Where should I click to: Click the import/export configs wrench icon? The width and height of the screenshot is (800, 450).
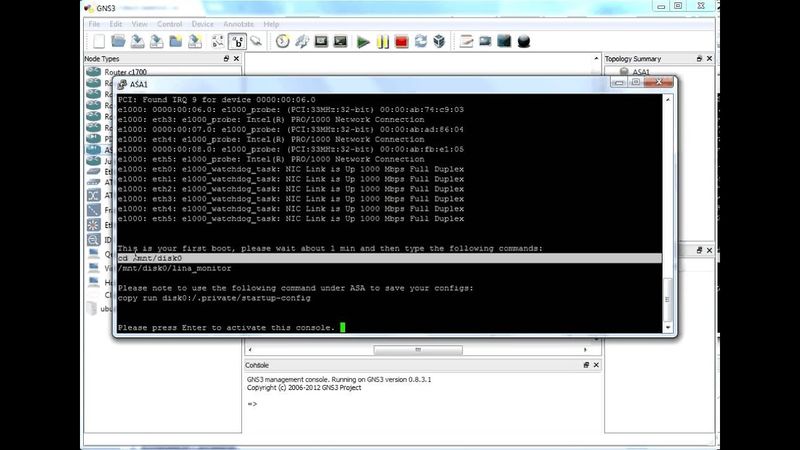(x=302, y=41)
